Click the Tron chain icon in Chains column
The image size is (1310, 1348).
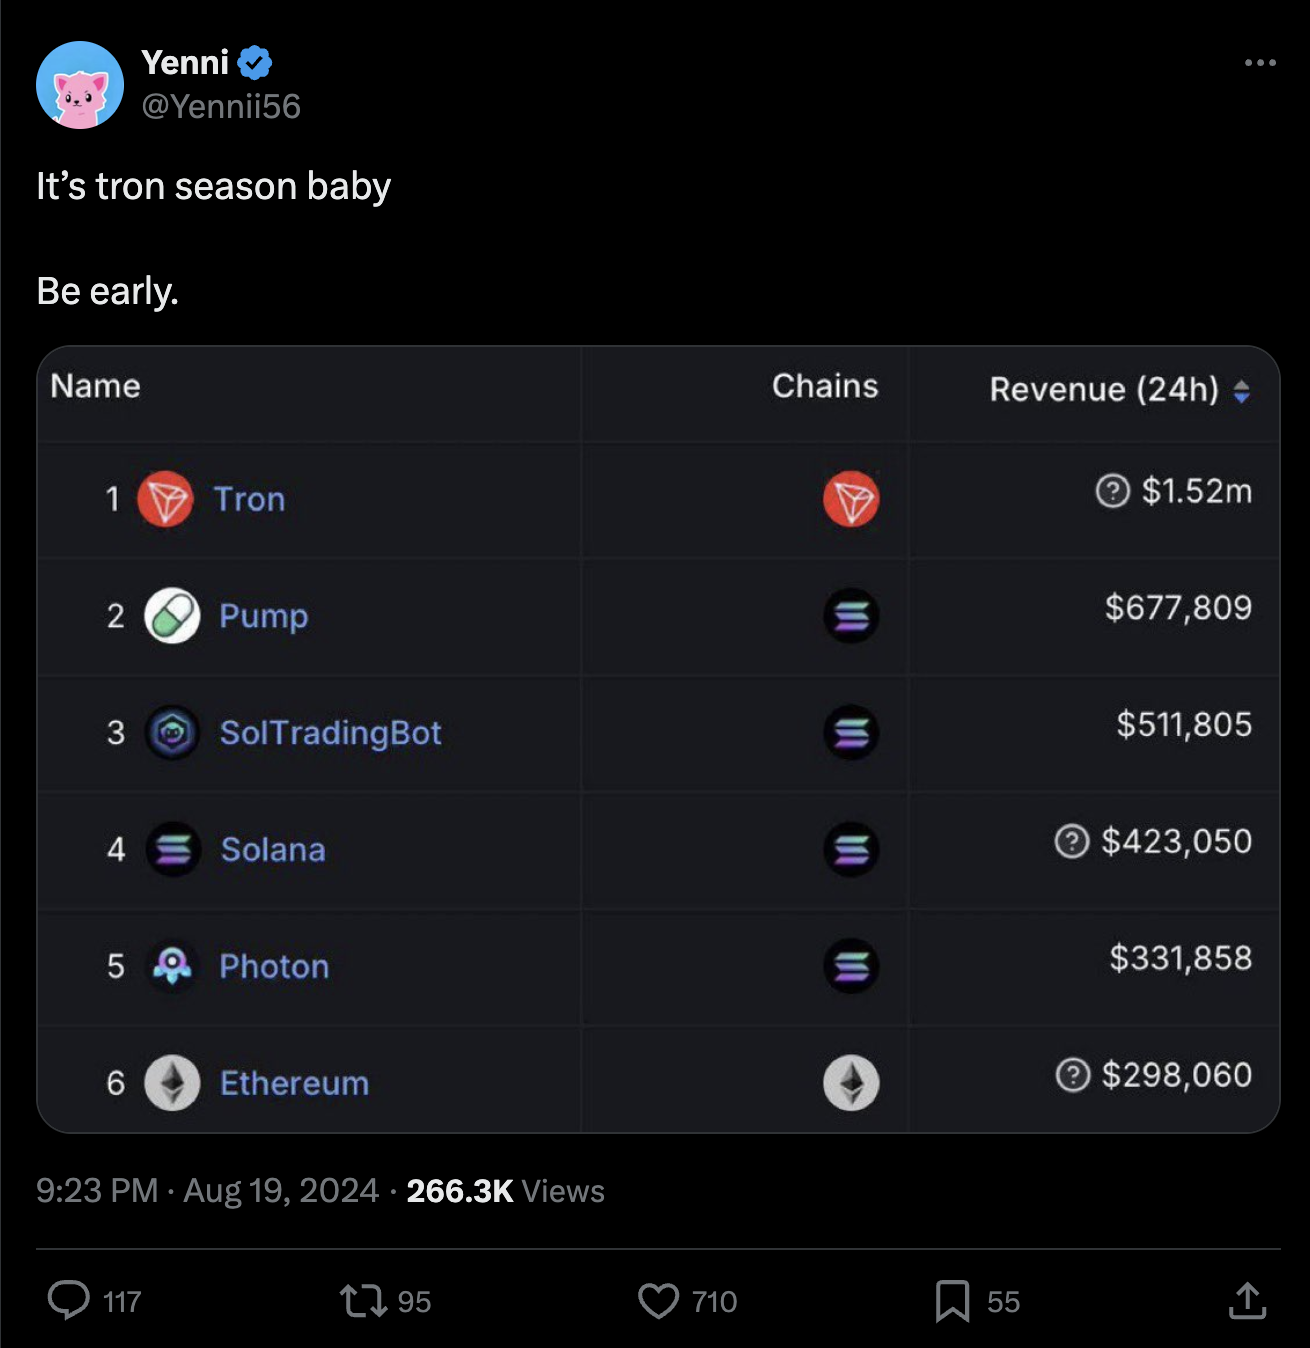coord(851,499)
